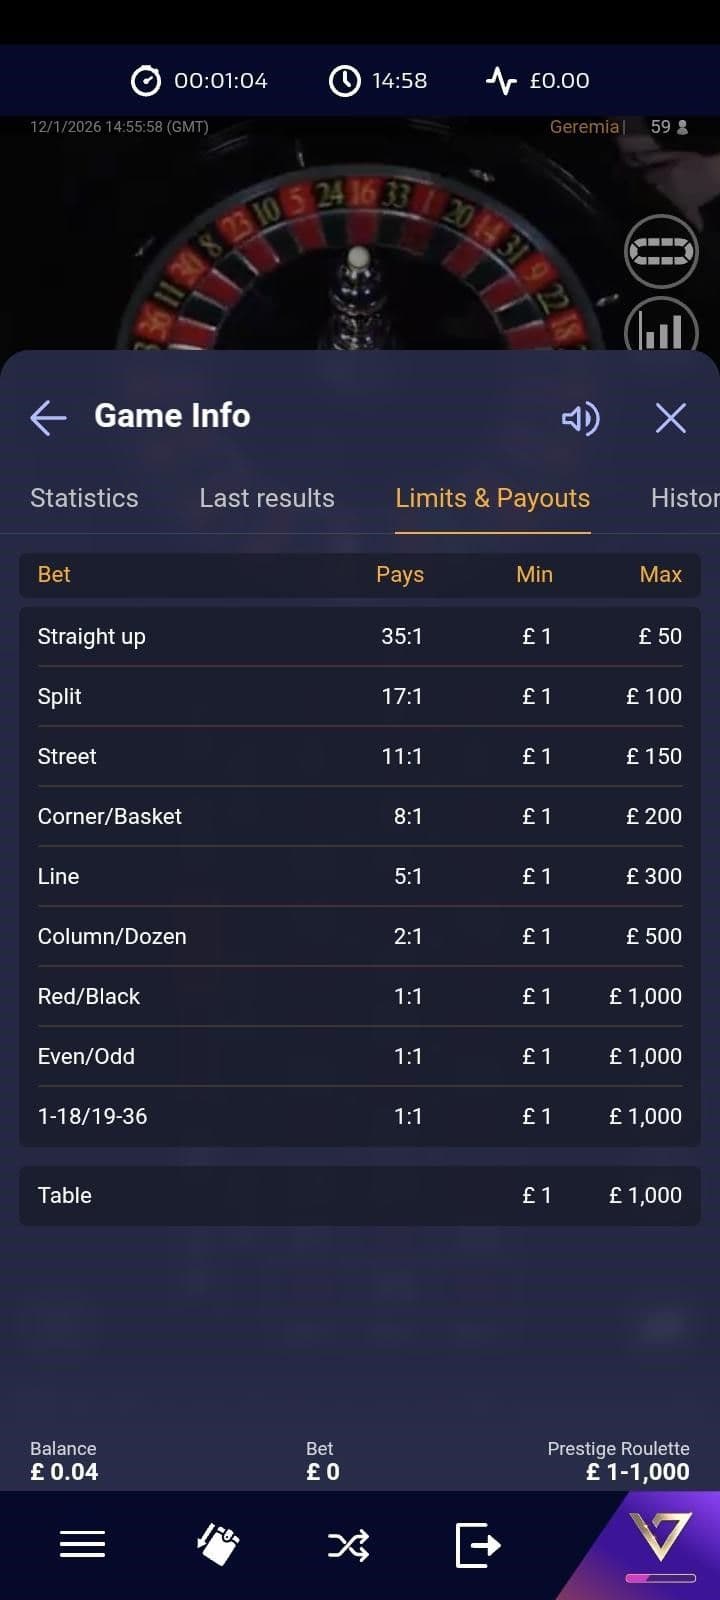Image resolution: width=720 pixels, height=1600 pixels.
Task: Go back using the left arrow
Action: (x=47, y=418)
